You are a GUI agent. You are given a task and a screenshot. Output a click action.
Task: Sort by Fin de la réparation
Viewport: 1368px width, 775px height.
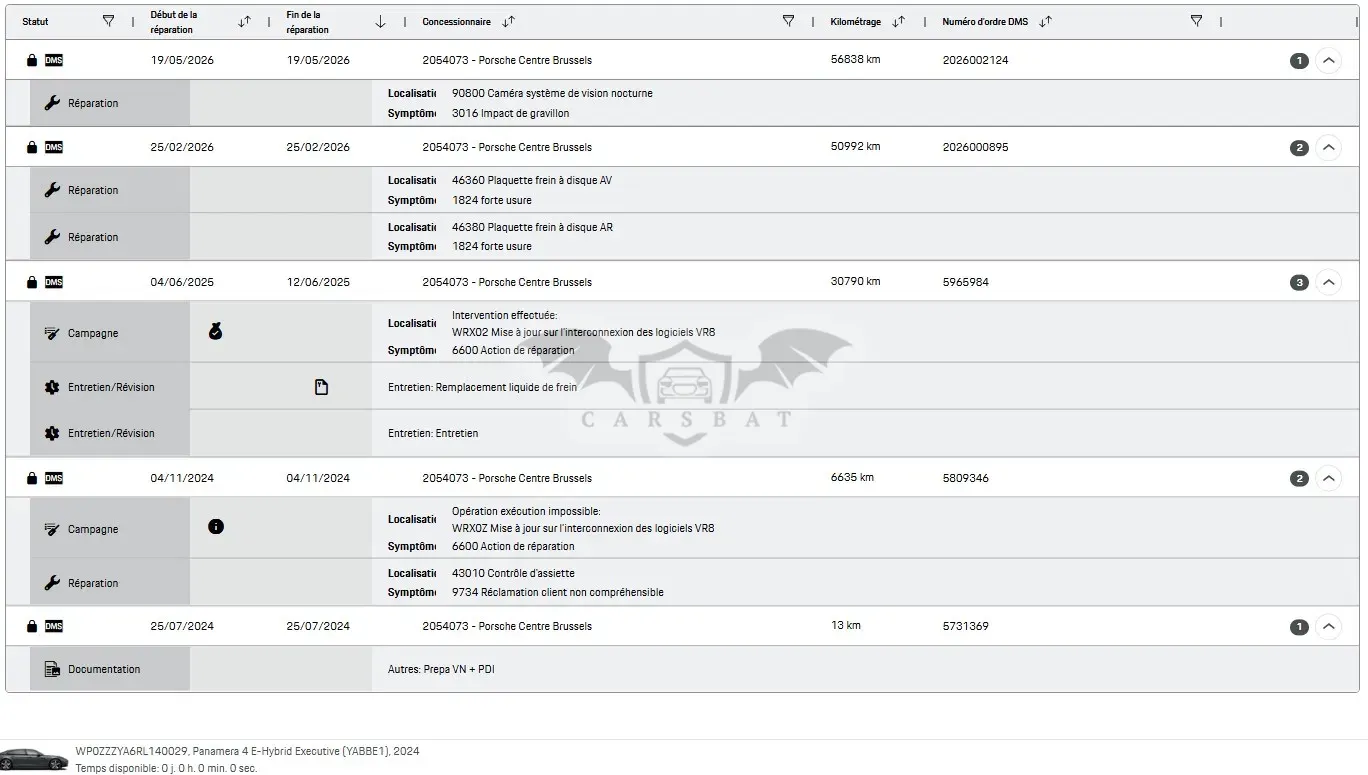380,21
